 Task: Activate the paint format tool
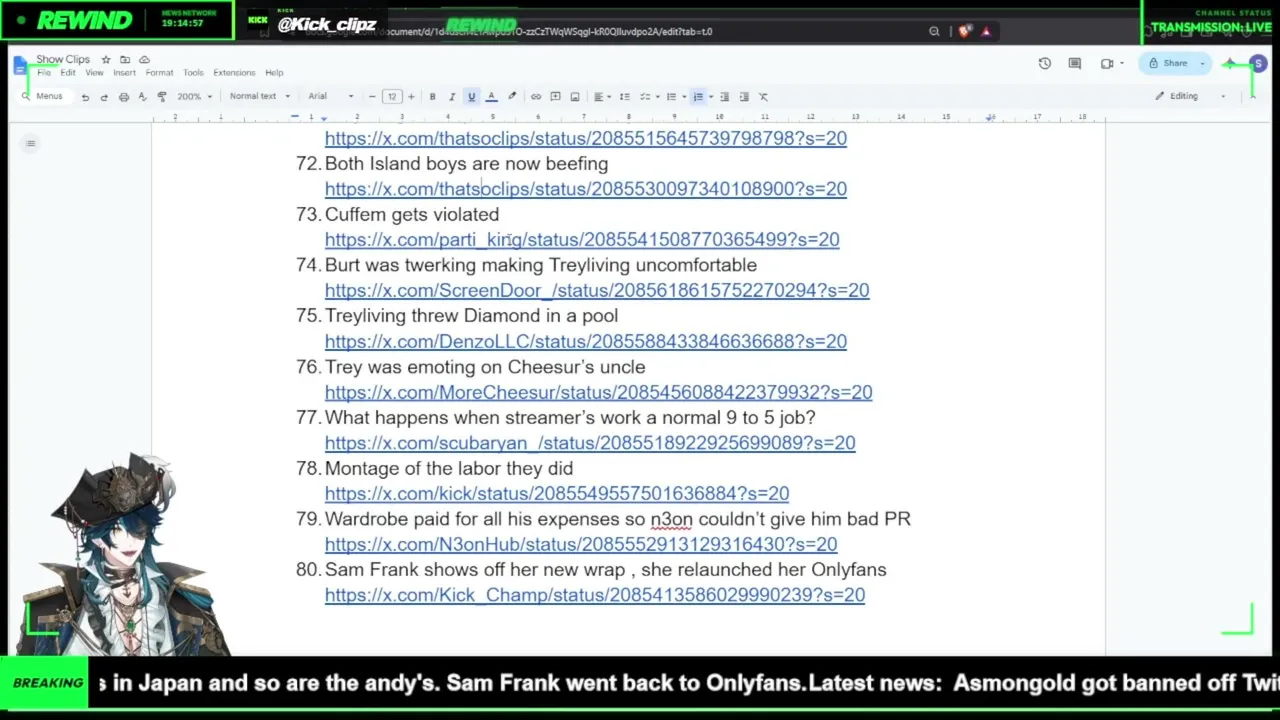(x=162, y=97)
